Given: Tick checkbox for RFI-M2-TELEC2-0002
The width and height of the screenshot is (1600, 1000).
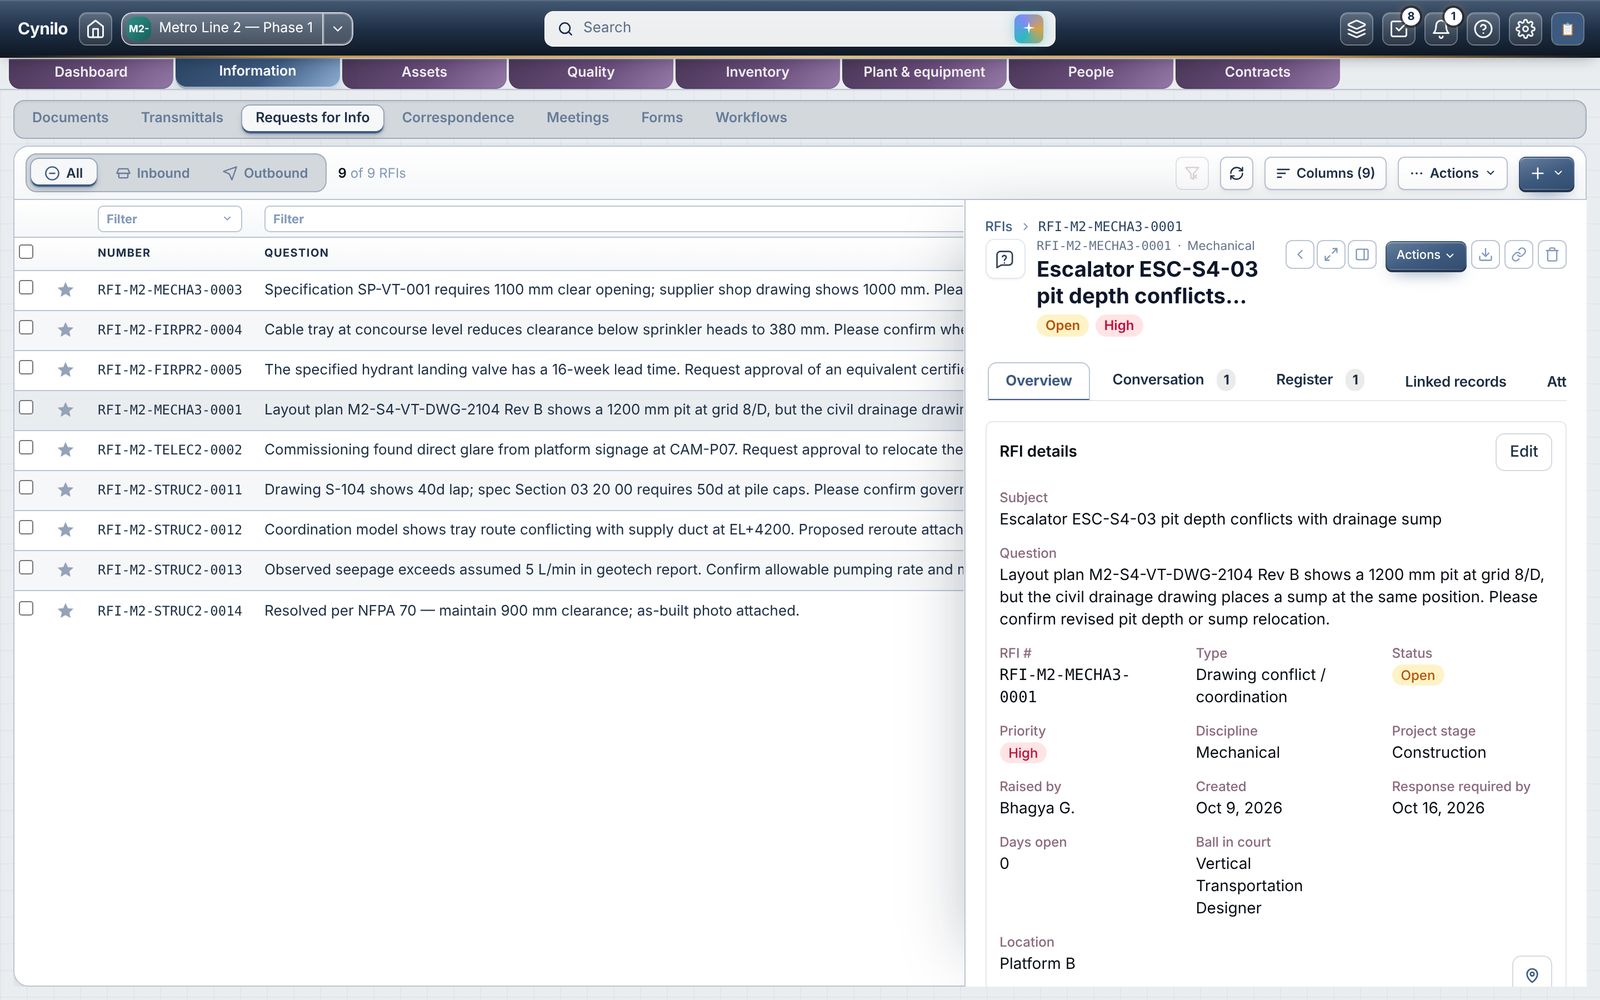Looking at the screenshot, I should point(26,448).
